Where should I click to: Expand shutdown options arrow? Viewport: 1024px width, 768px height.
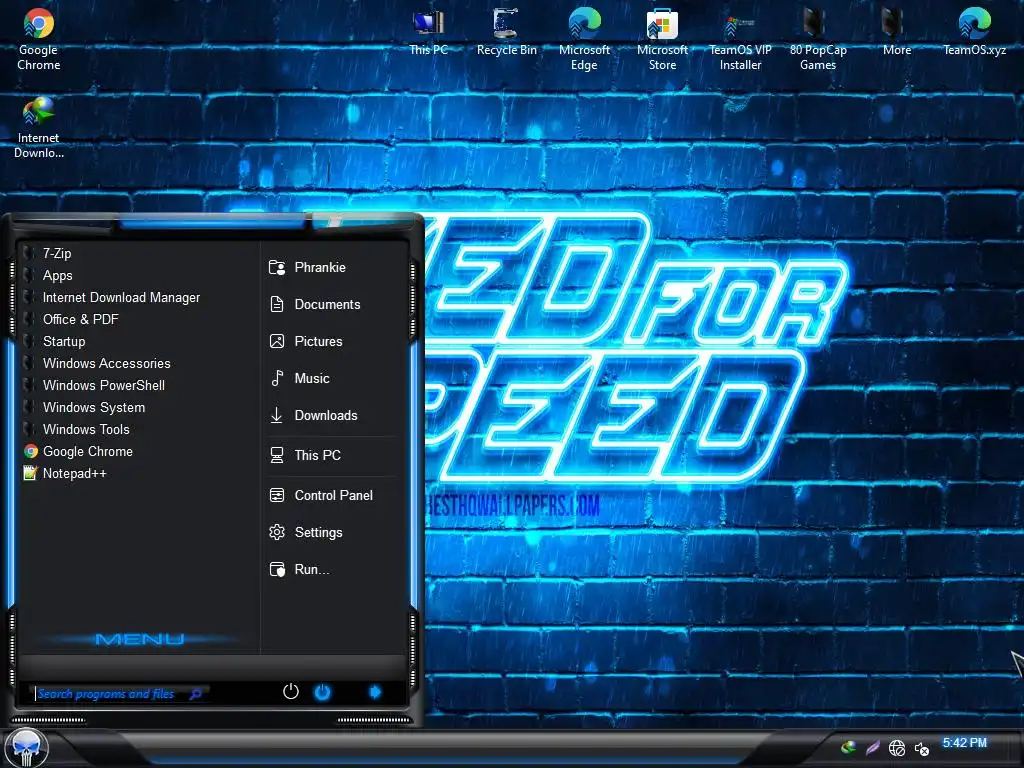(x=375, y=692)
